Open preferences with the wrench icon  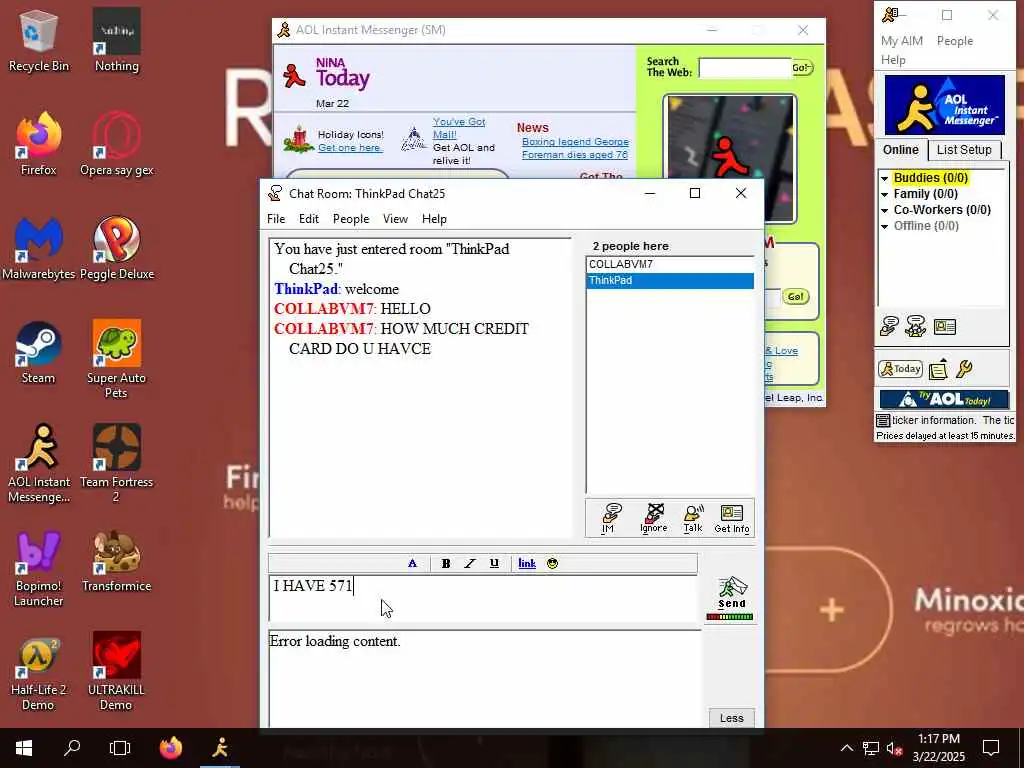click(964, 369)
